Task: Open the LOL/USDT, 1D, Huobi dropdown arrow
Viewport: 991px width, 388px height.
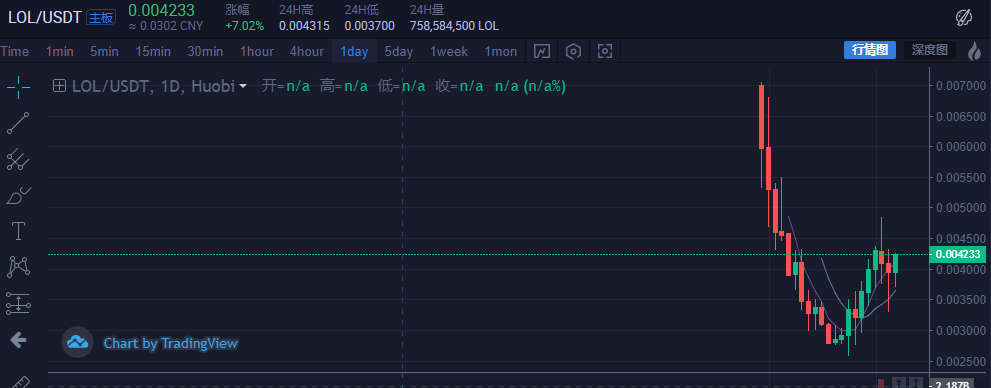Action: tap(243, 87)
